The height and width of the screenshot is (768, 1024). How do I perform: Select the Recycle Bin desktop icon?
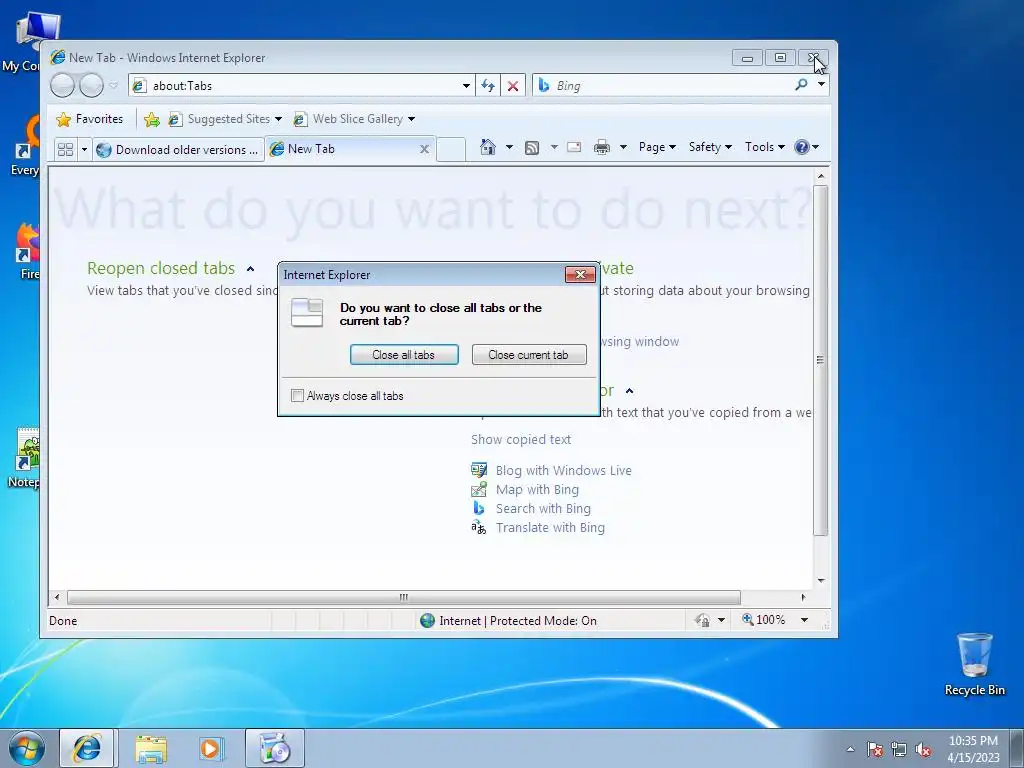tap(974, 664)
